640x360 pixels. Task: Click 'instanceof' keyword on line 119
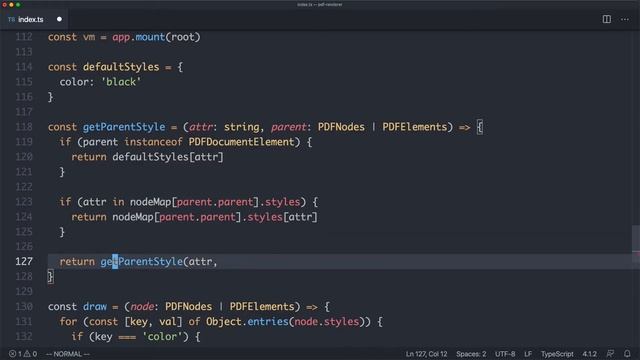(153, 142)
